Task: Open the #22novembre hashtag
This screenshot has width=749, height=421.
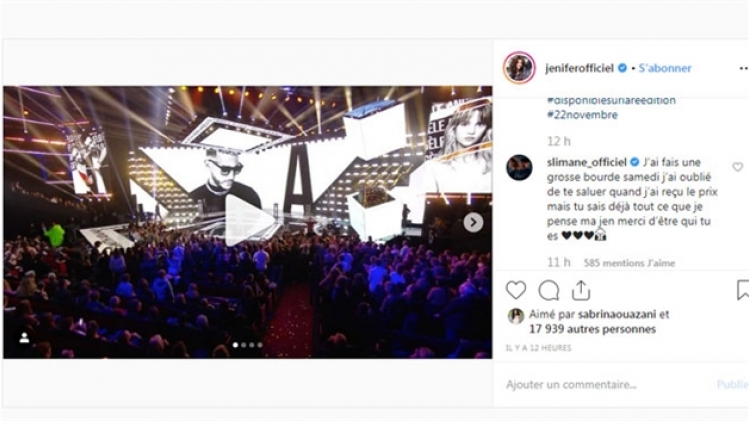Action: click(582, 115)
